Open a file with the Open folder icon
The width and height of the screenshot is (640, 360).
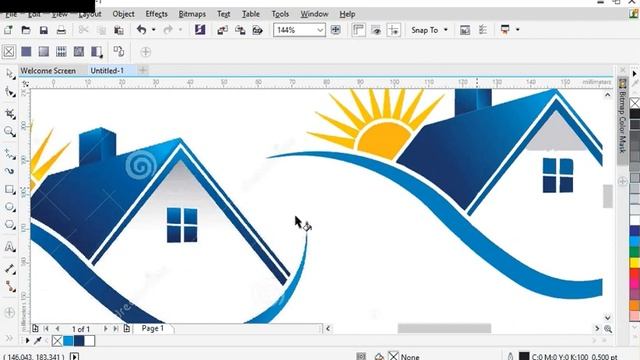26,30
